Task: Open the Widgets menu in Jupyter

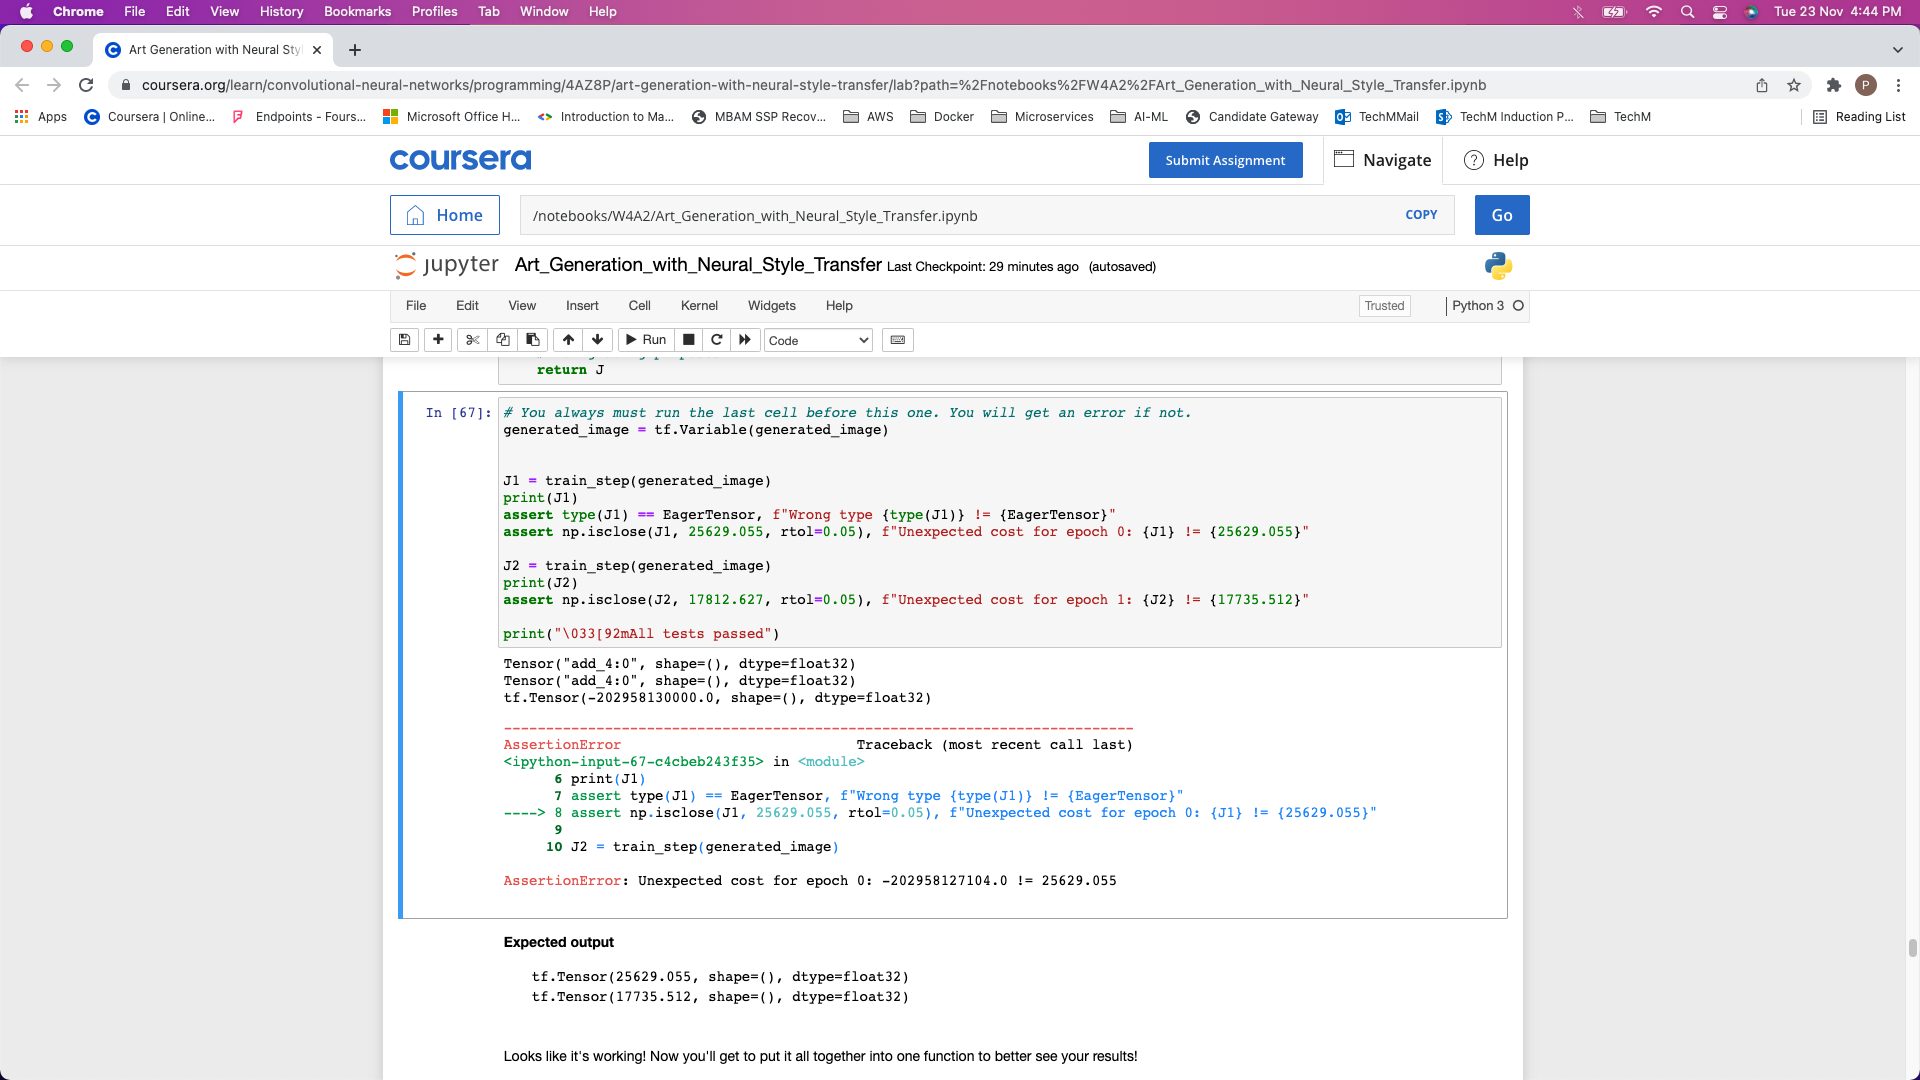Action: (771, 306)
